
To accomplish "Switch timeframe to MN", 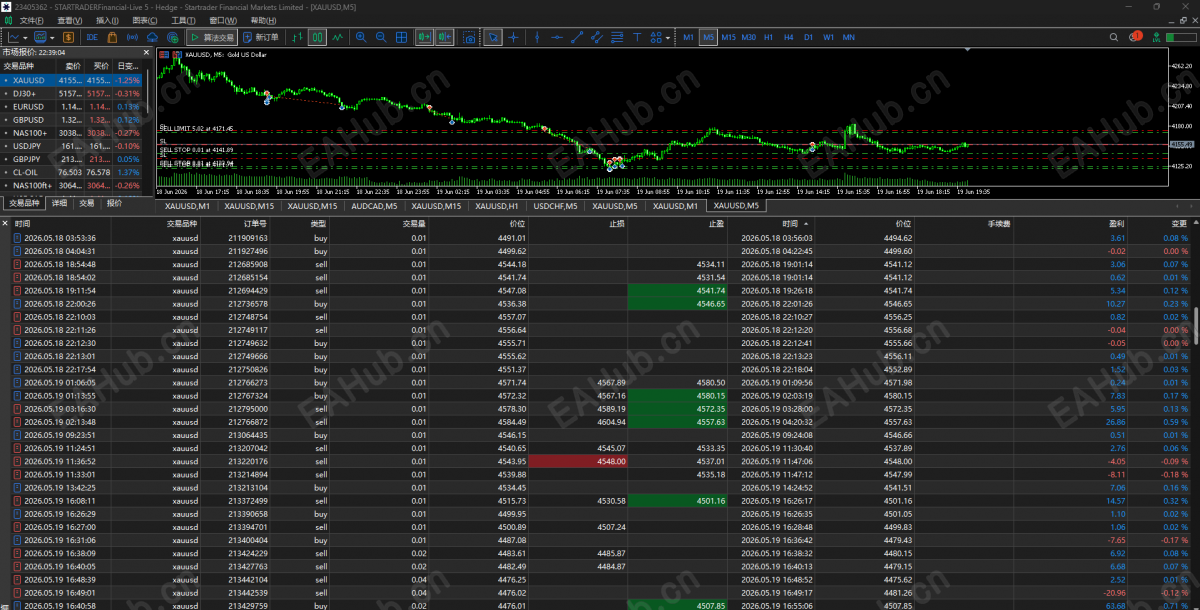I will [848, 37].
